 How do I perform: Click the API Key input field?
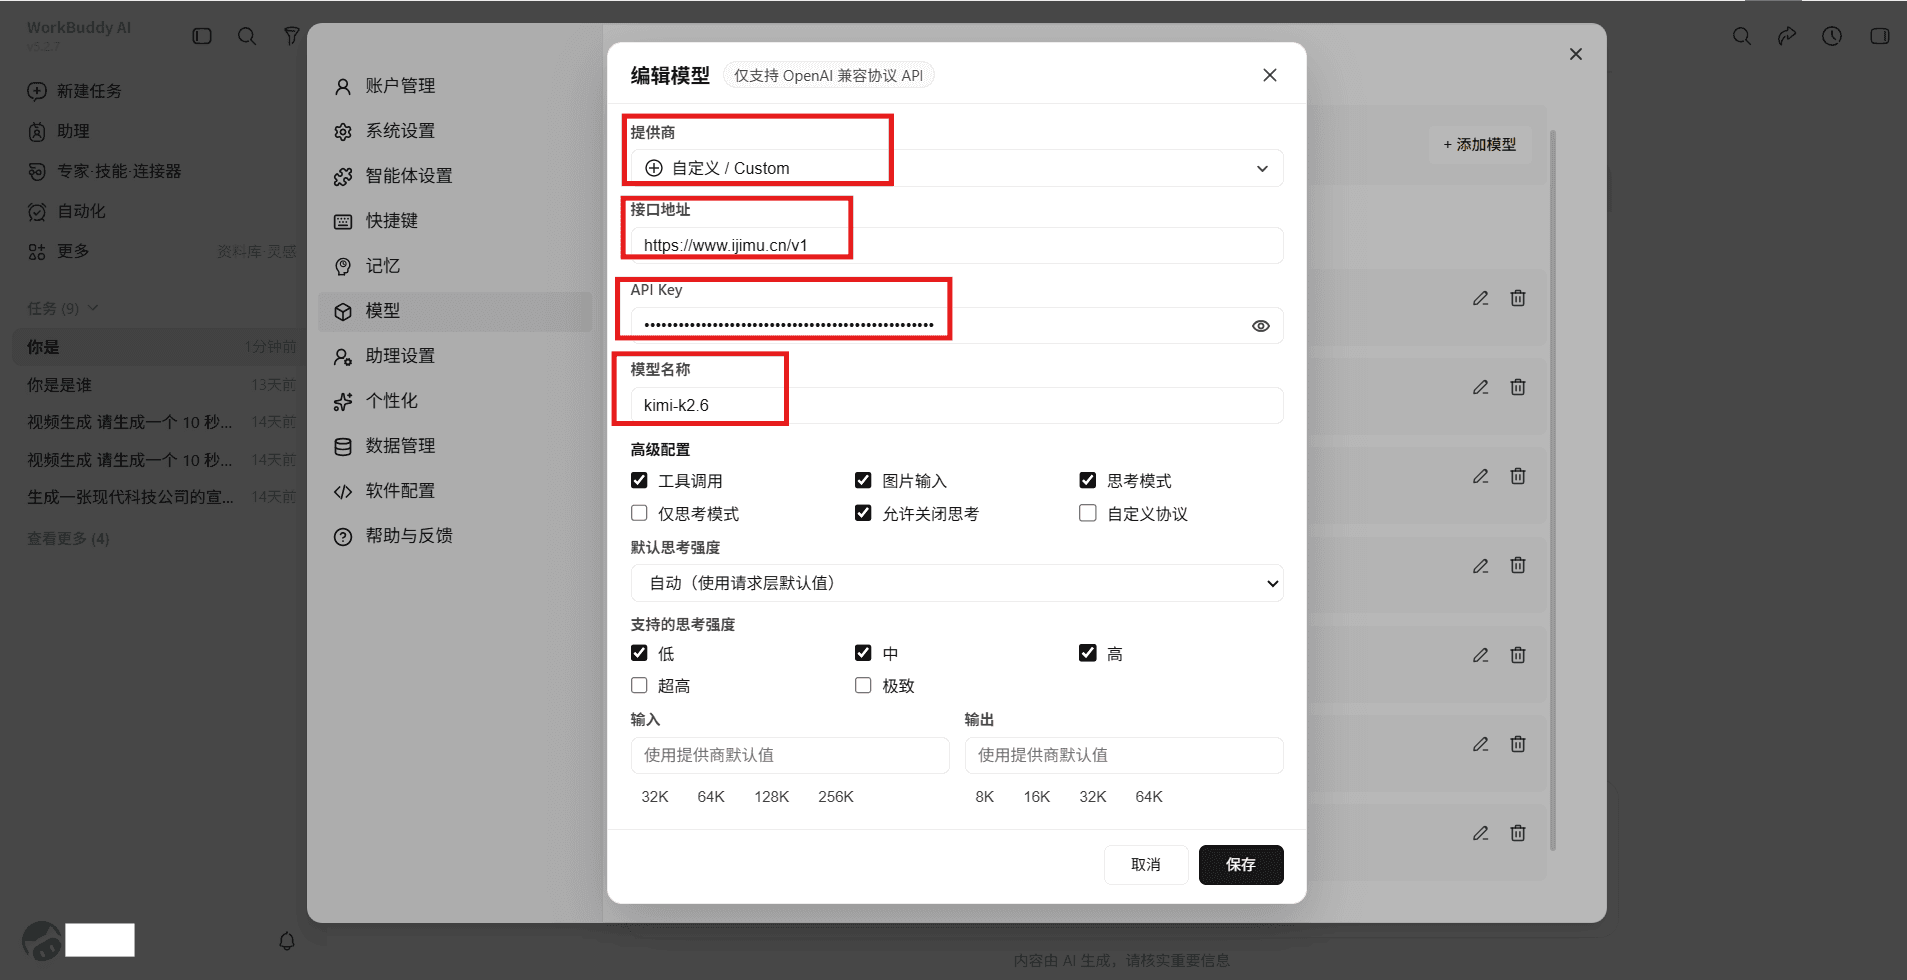coord(956,325)
